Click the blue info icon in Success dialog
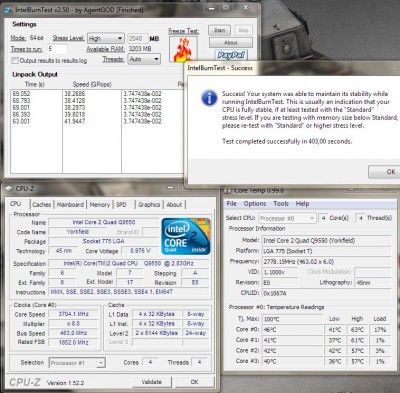Screen dimensions: 400x393 tap(209, 98)
